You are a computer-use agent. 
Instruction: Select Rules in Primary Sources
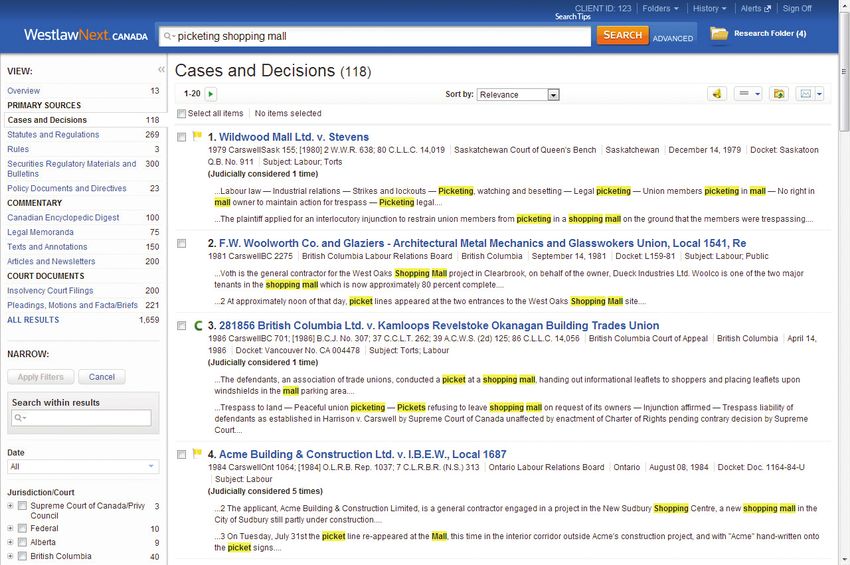(x=18, y=149)
